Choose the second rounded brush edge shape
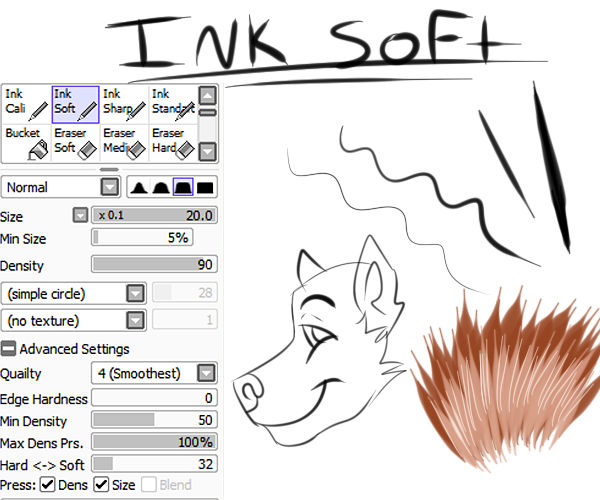Viewport: 600px width, 500px height. [x=161, y=187]
